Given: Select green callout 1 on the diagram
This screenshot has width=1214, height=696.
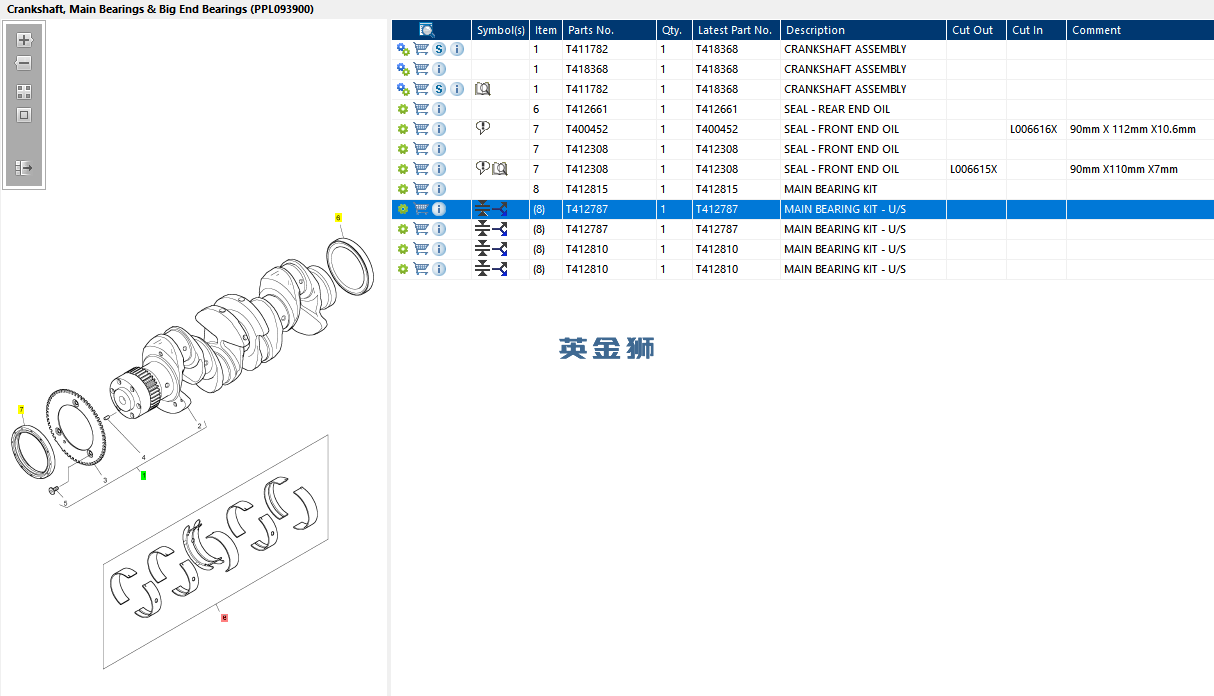Looking at the screenshot, I should coord(143,476).
